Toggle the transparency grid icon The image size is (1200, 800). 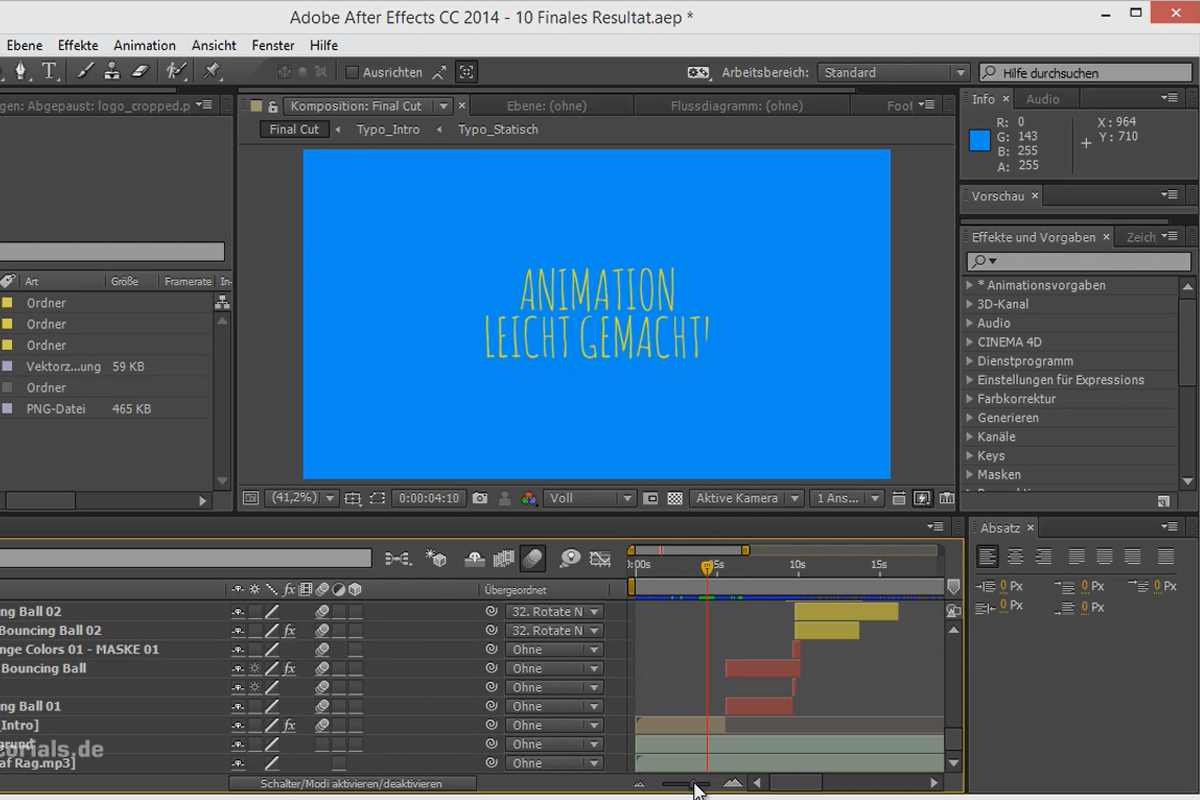(675, 498)
